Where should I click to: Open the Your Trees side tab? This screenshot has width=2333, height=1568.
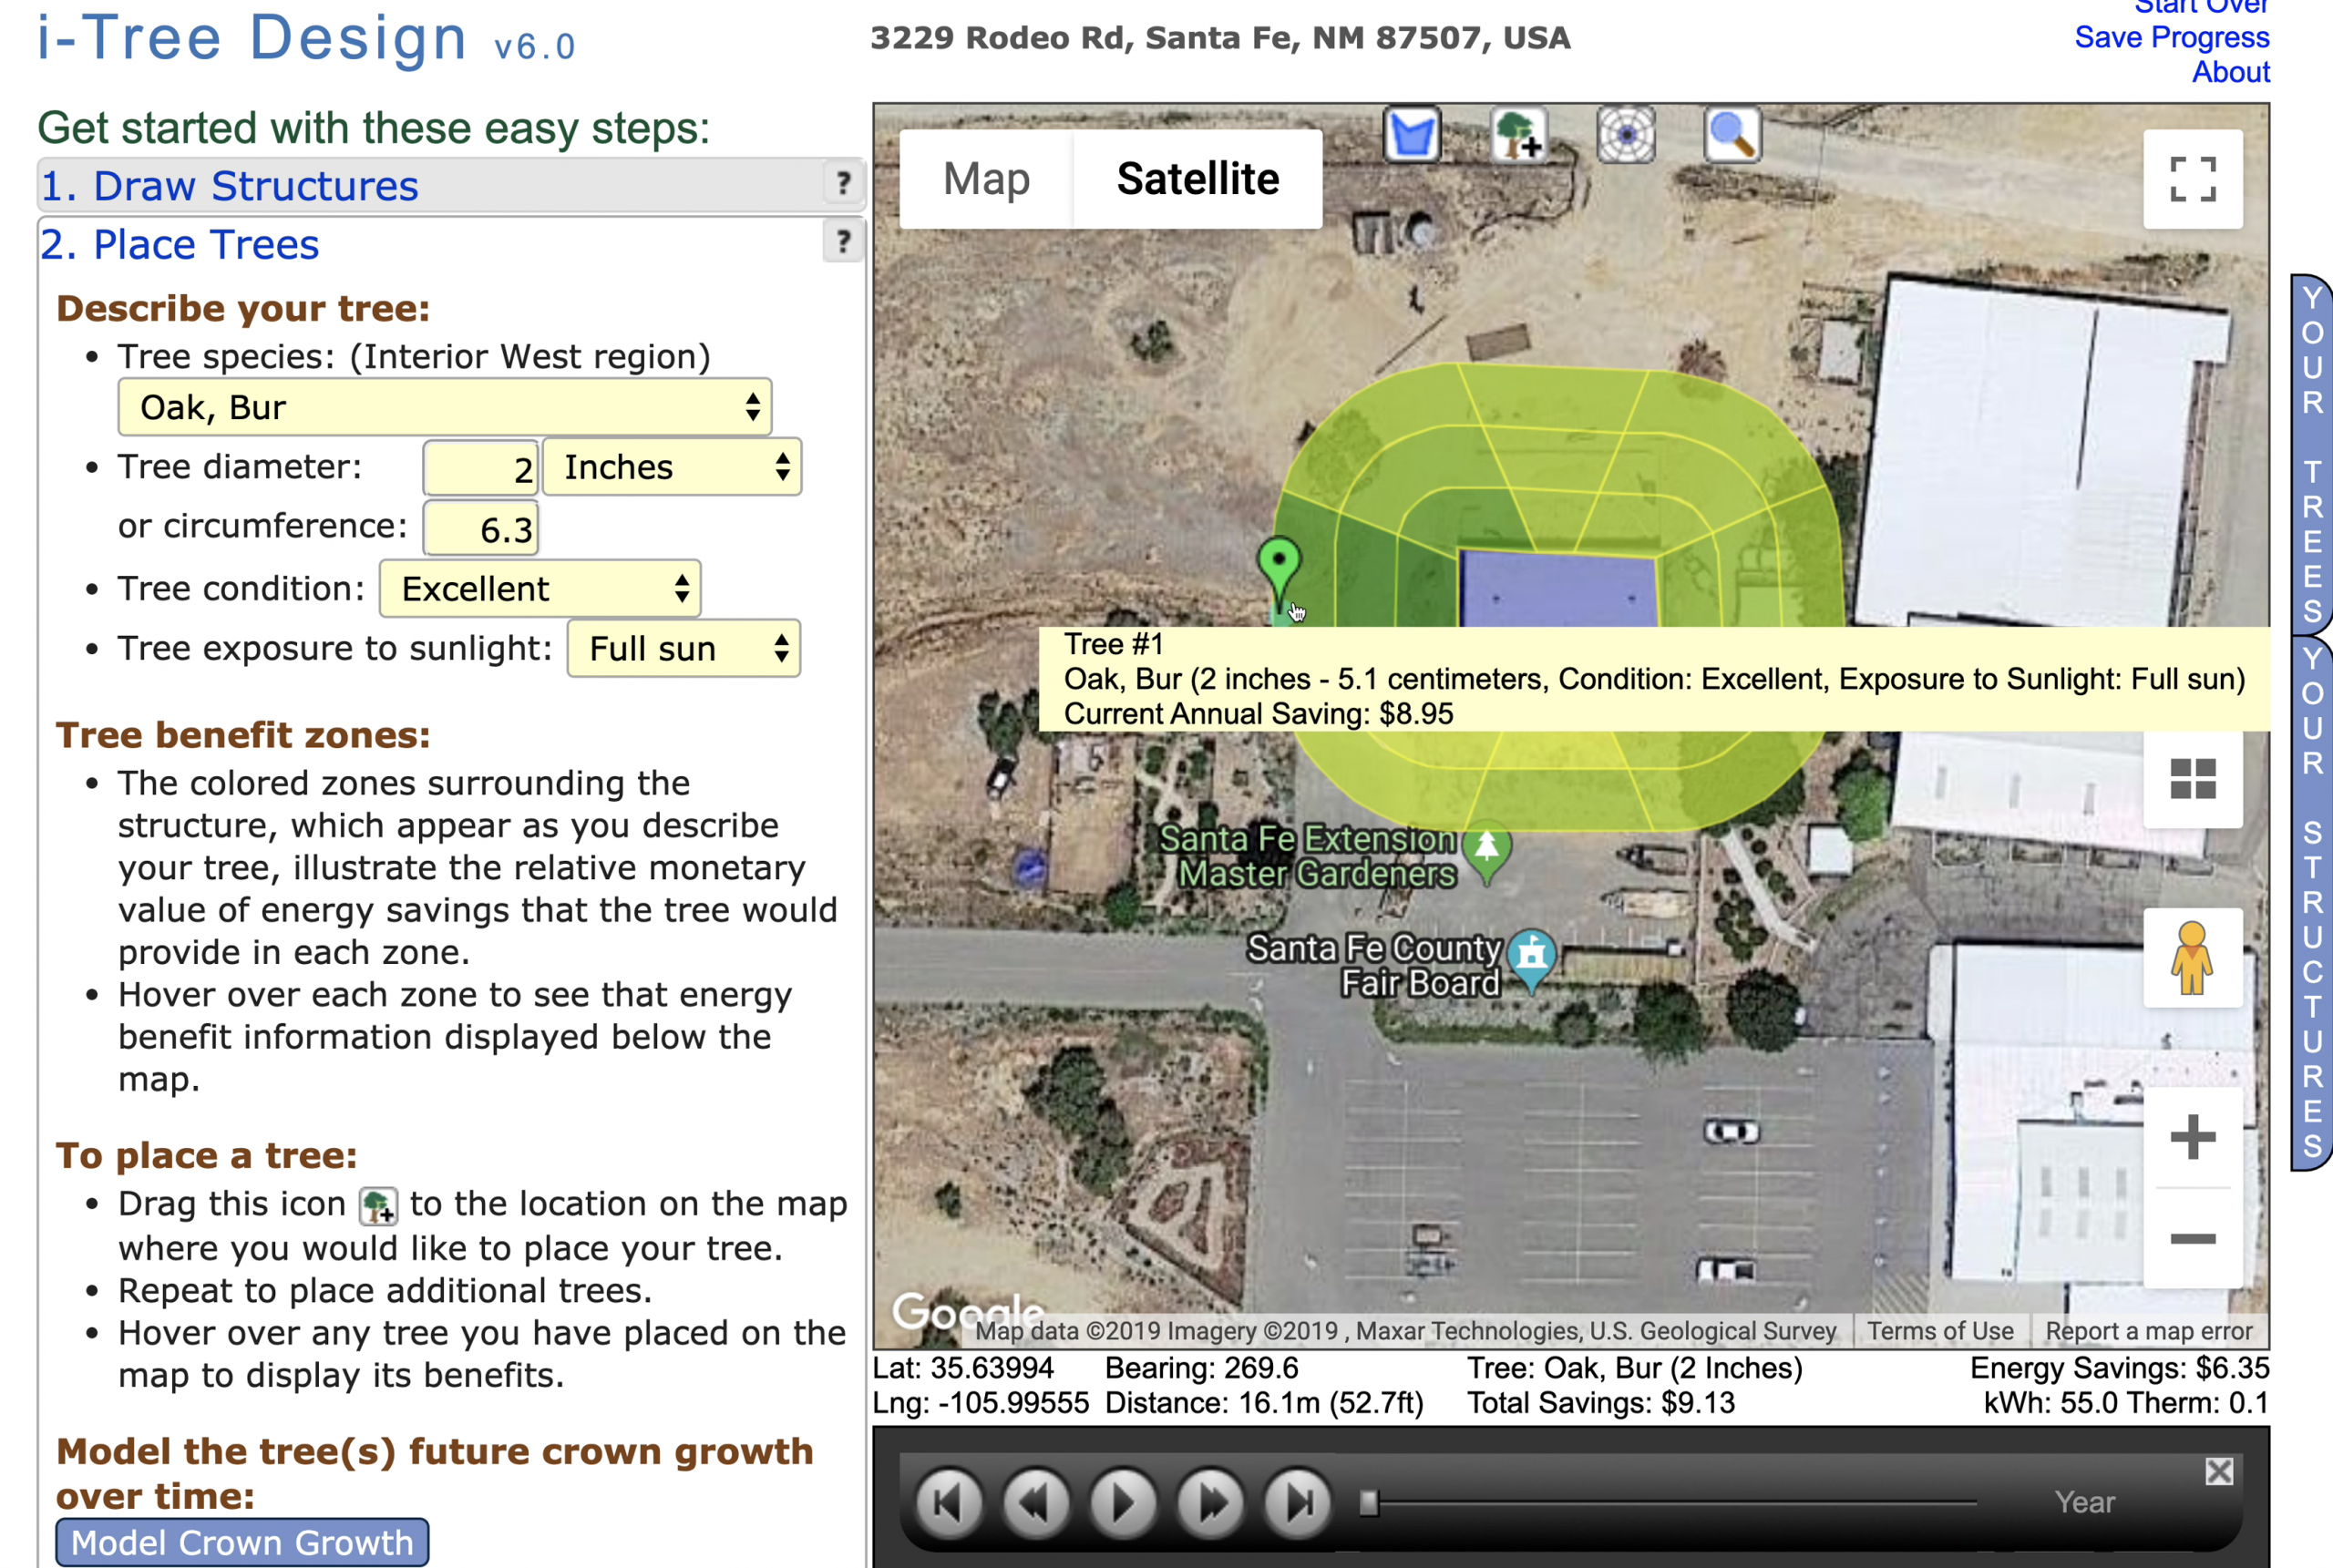click(2312, 455)
